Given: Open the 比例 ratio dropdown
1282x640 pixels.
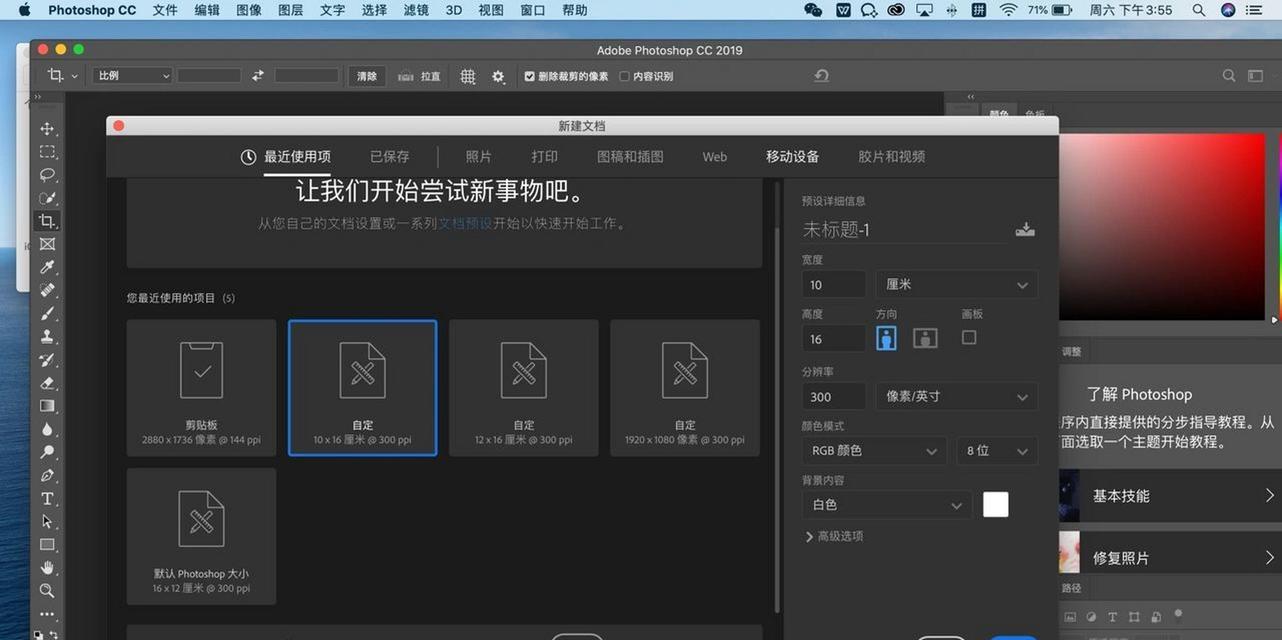Looking at the screenshot, I should (132, 76).
